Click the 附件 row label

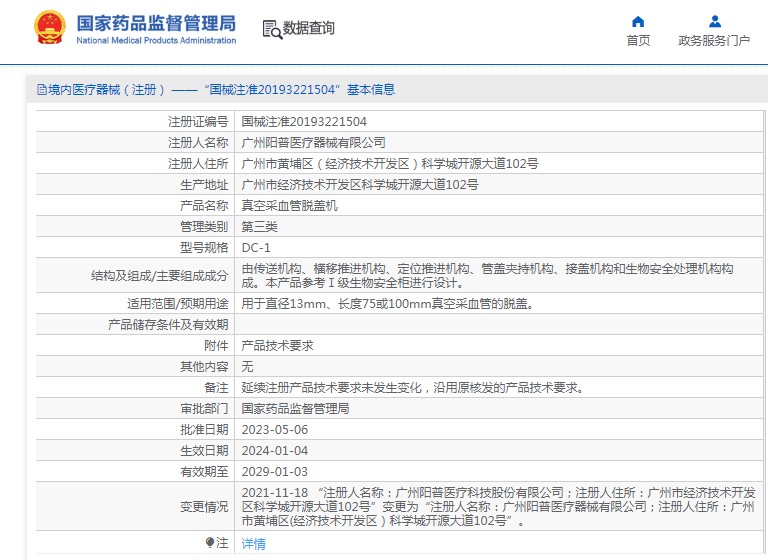(216, 346)
